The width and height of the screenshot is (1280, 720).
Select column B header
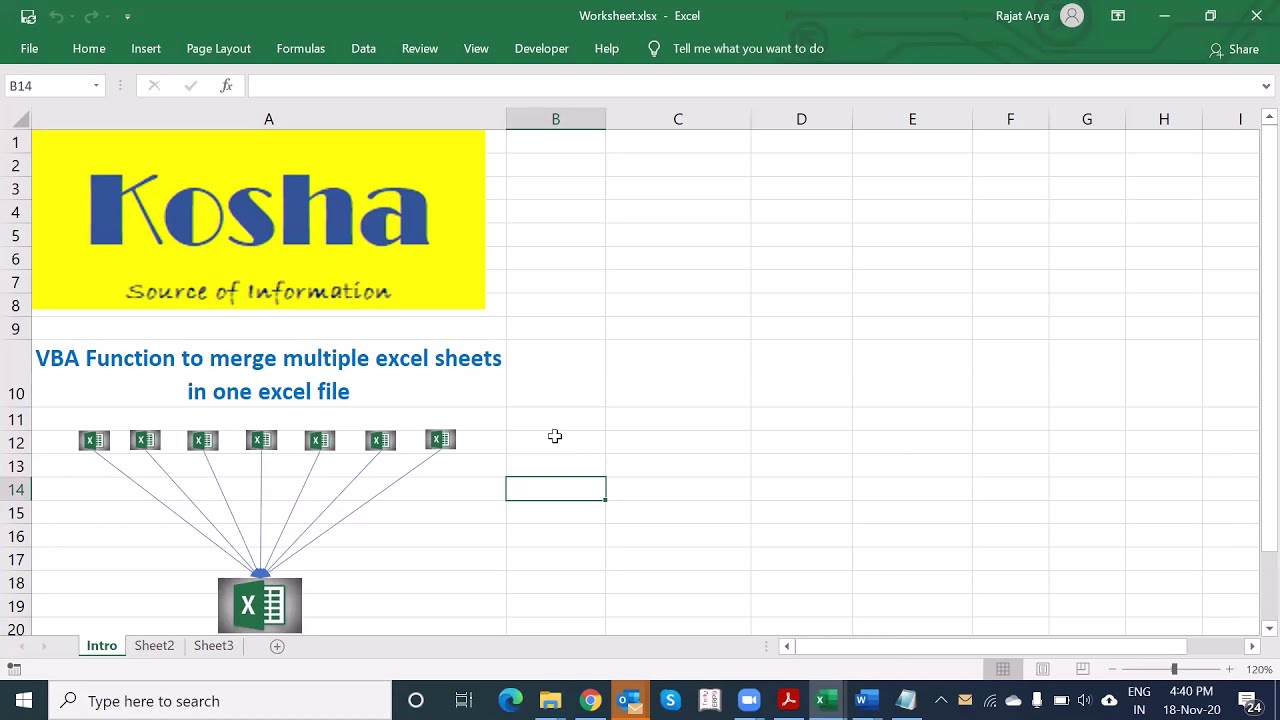556,119
